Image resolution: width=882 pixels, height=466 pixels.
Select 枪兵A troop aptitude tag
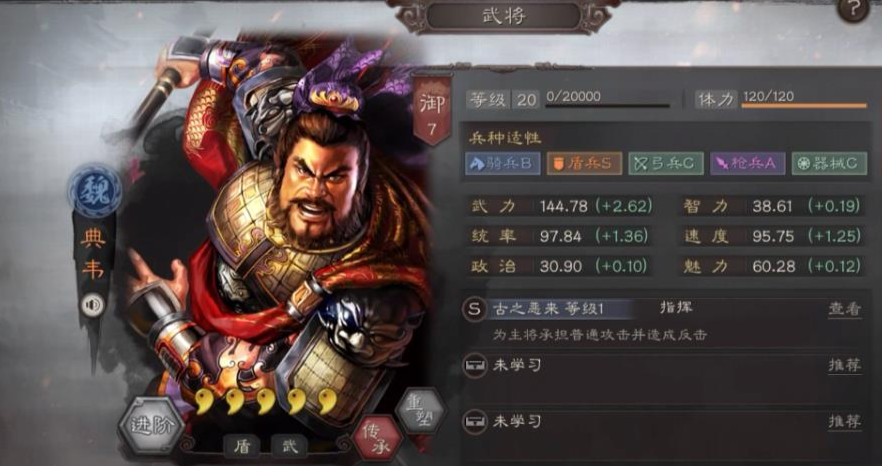point(748,163)
